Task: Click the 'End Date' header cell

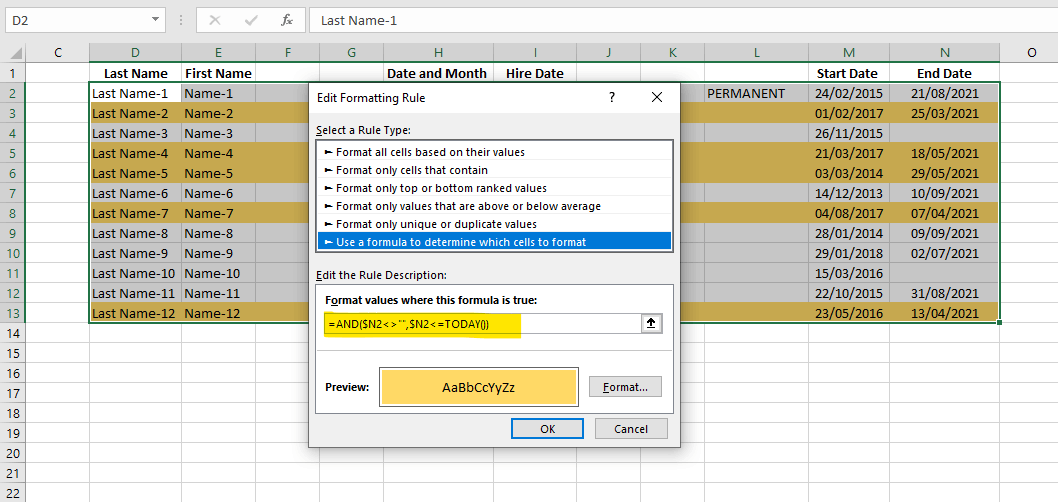Action: (945, 74)
